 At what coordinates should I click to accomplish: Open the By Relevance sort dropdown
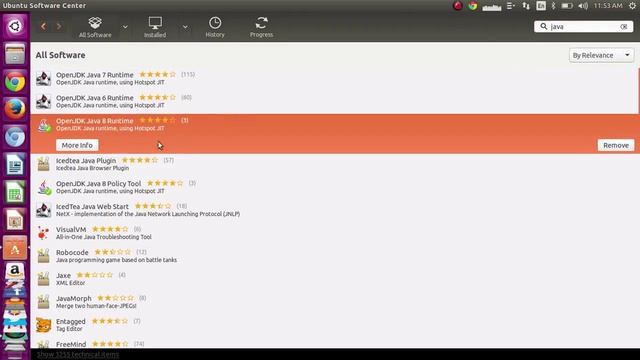(601, 55)
